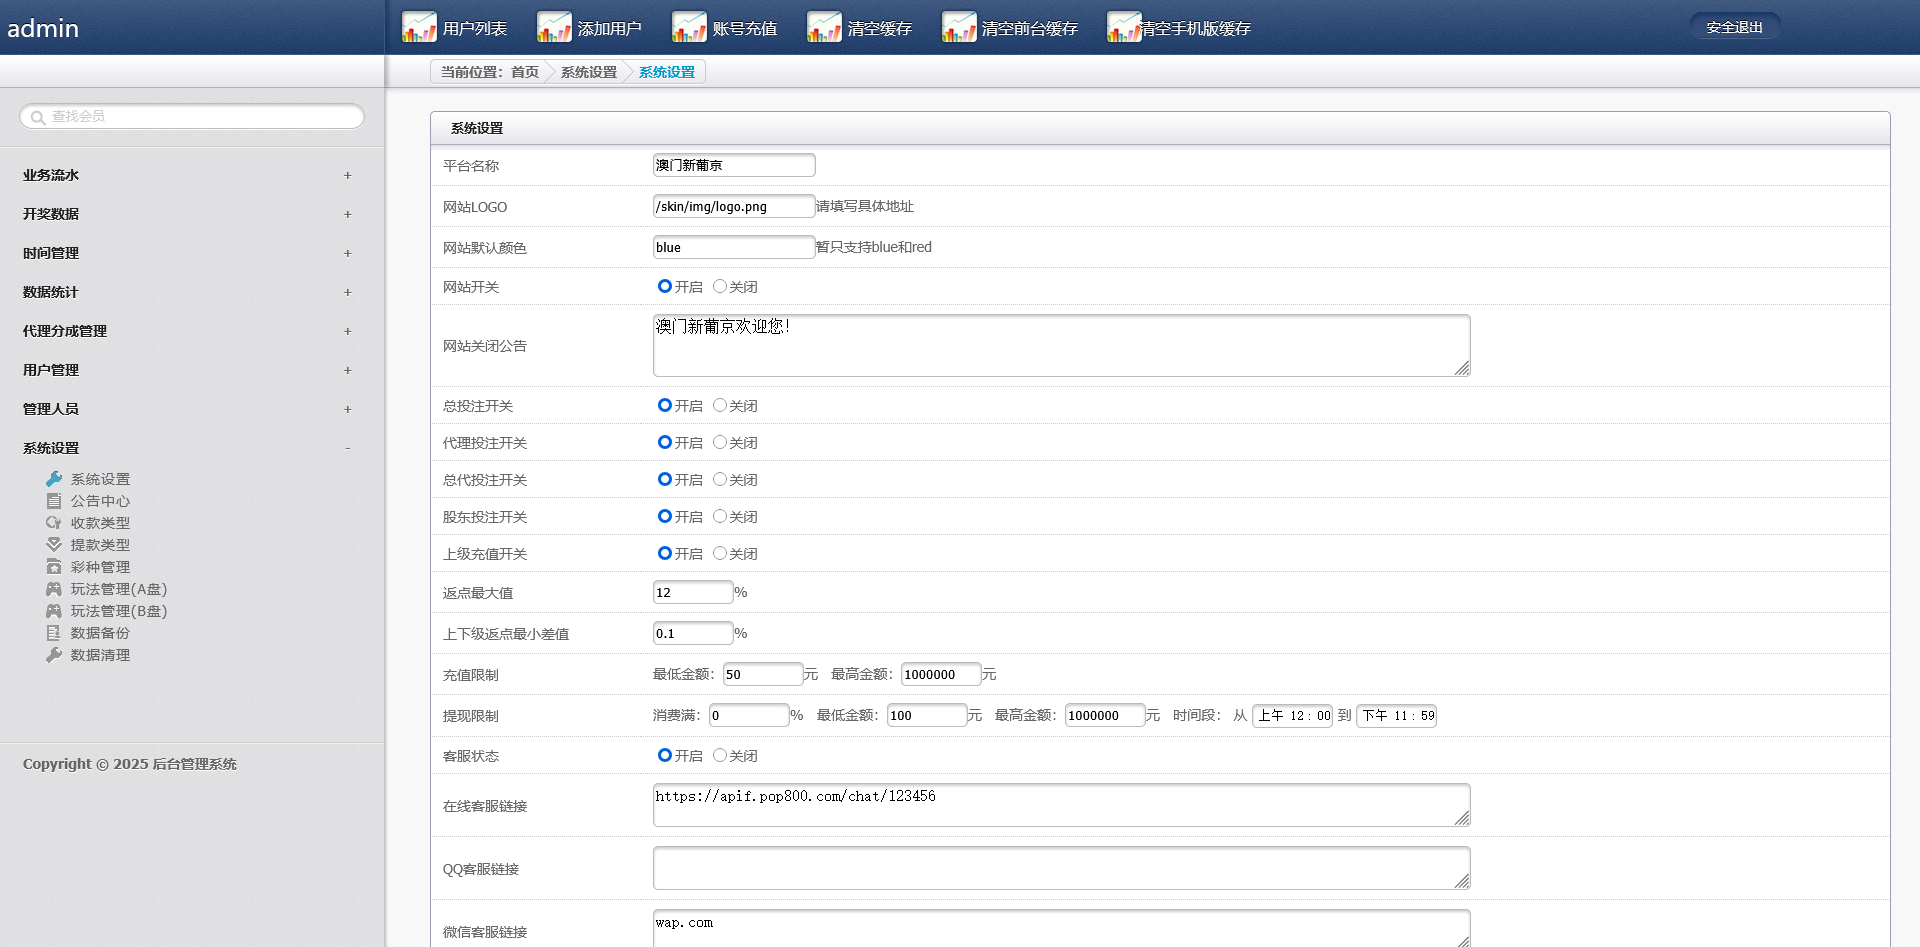Click the chart icon beside 用户列表
The image size is (1920, 947).
(419, 27)
